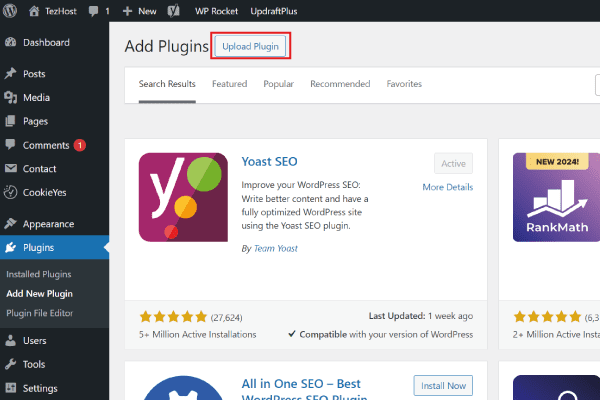Click the Yoast SEO five-star rating
The width and height of the screenshot is (600, 400).
coord(173,317)
